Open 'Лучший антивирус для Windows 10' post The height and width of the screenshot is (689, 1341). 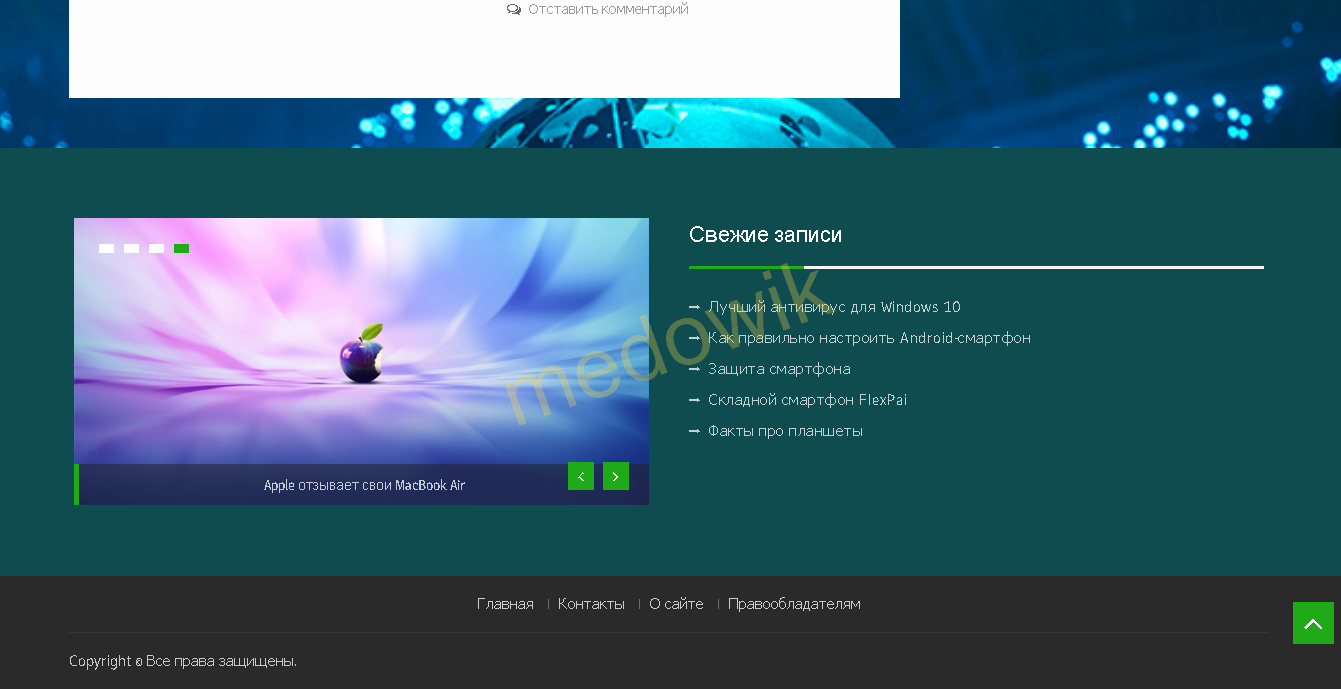click(834, 307)
